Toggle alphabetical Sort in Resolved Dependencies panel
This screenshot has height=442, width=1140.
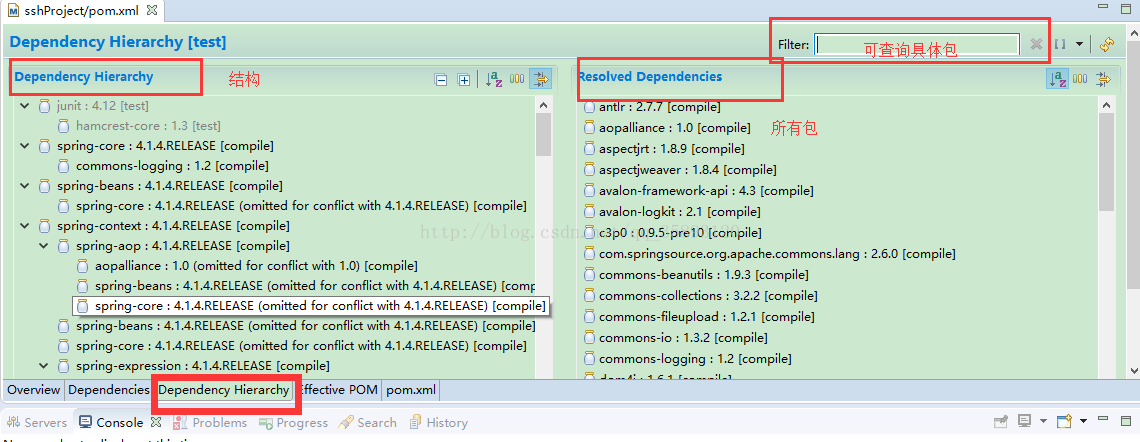(1057, 79)
